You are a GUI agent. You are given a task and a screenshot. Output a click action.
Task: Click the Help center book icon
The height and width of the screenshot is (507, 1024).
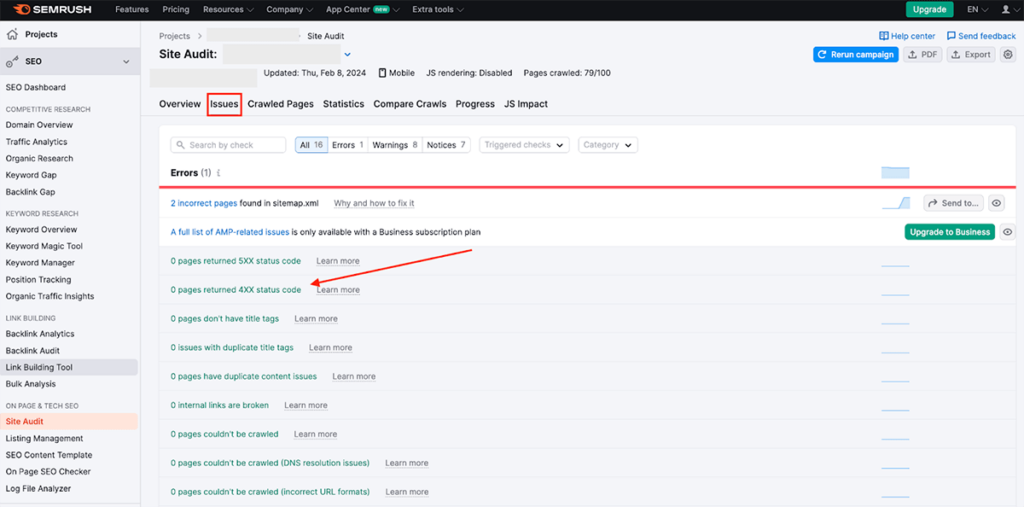(884, 36)
